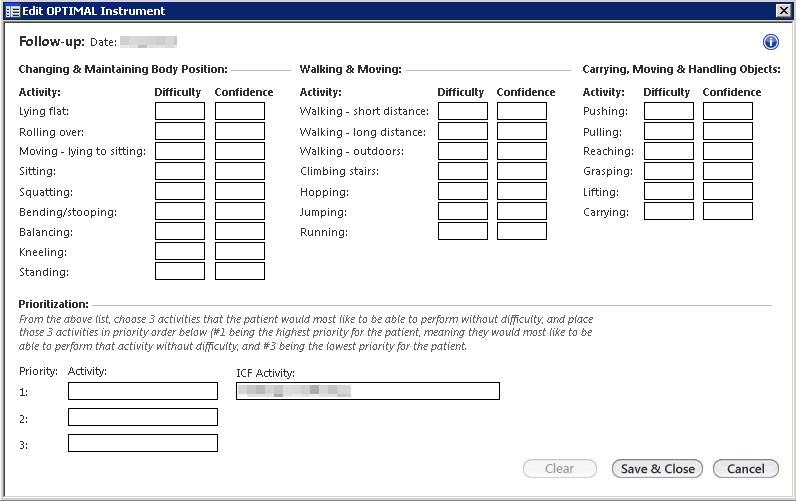Click Moving - lying to sitting Confidence field
The width and height of the screenshot is (796, 501).
(240, 151)
